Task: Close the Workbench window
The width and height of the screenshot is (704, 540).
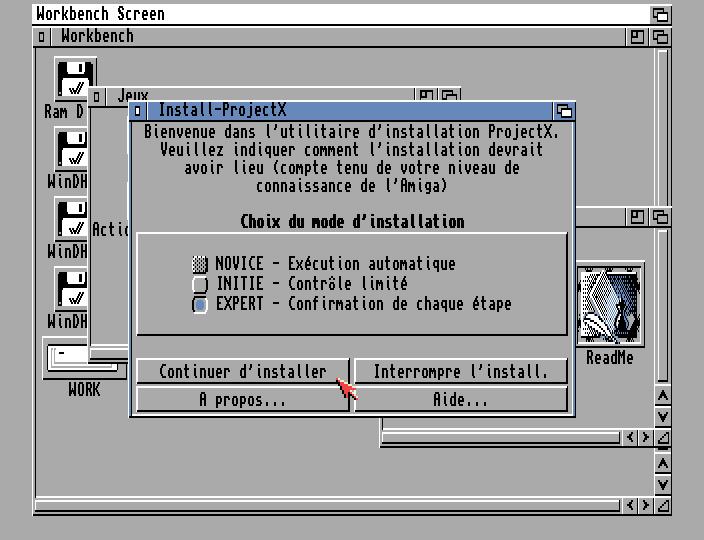Action: (x=41, y=37)
